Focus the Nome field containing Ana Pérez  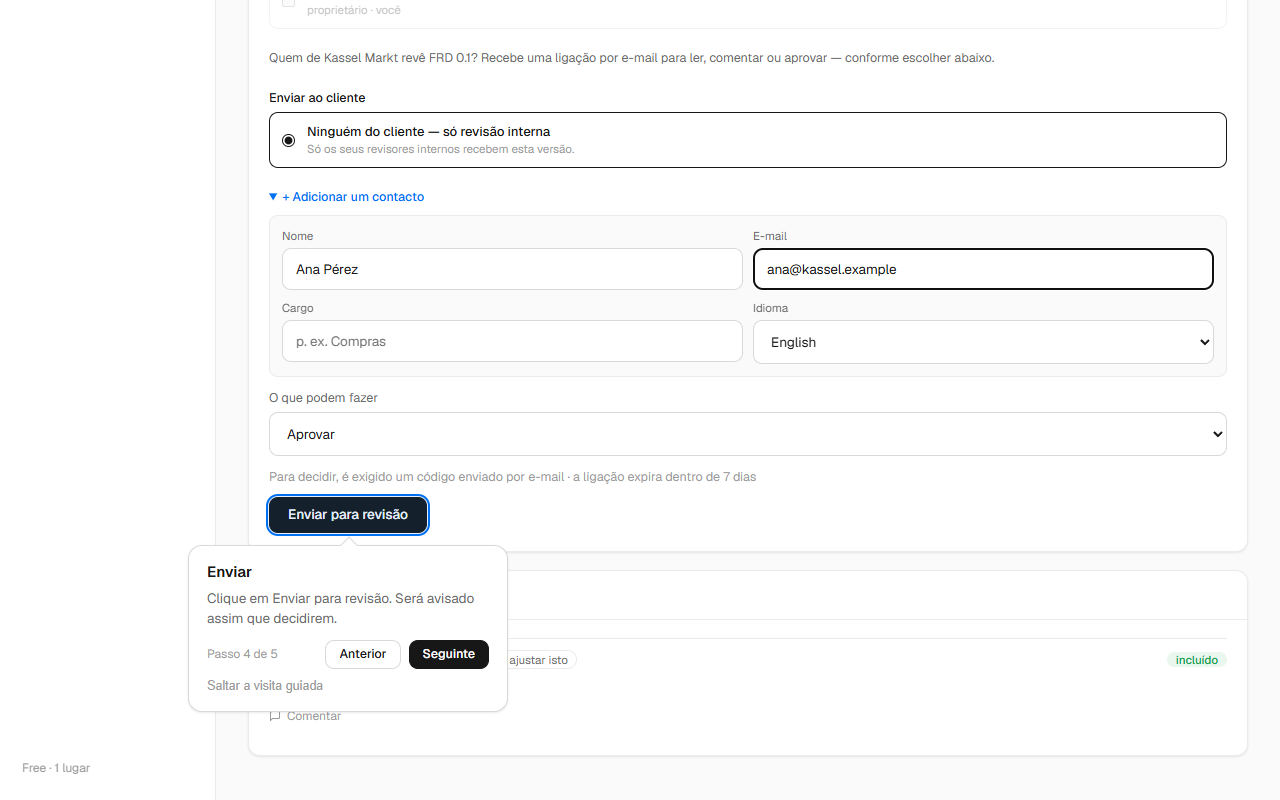click(512, 269)
